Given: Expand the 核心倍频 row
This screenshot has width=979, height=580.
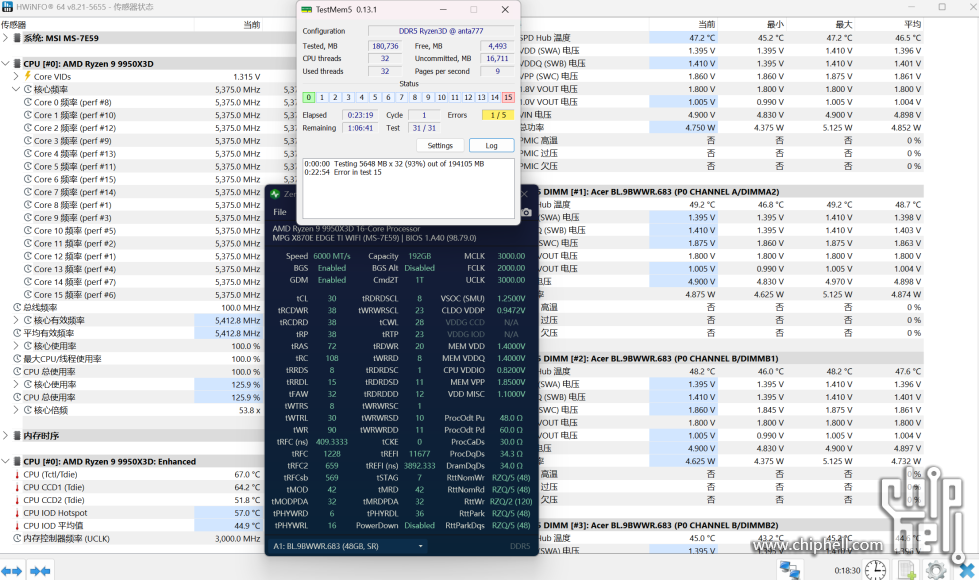Looking at the screenshot, I should click(x=16, y=410).
